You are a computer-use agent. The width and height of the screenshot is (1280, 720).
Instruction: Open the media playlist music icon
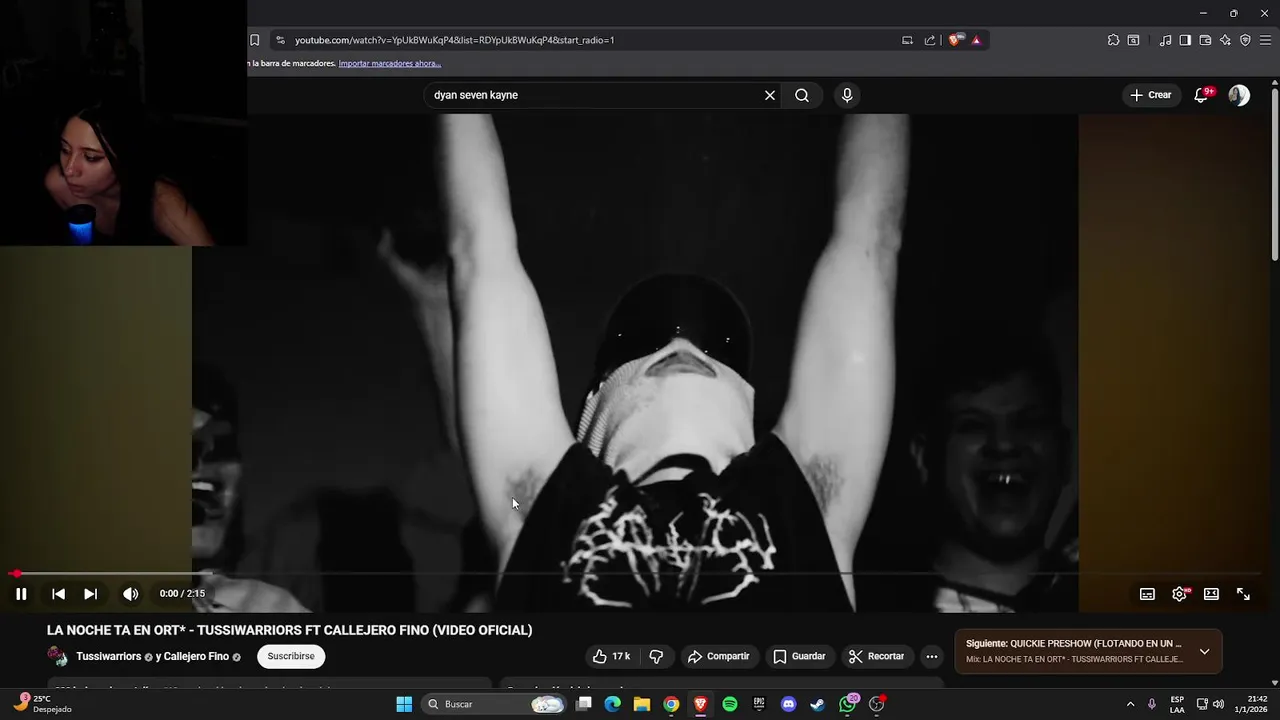point(1165,40)
